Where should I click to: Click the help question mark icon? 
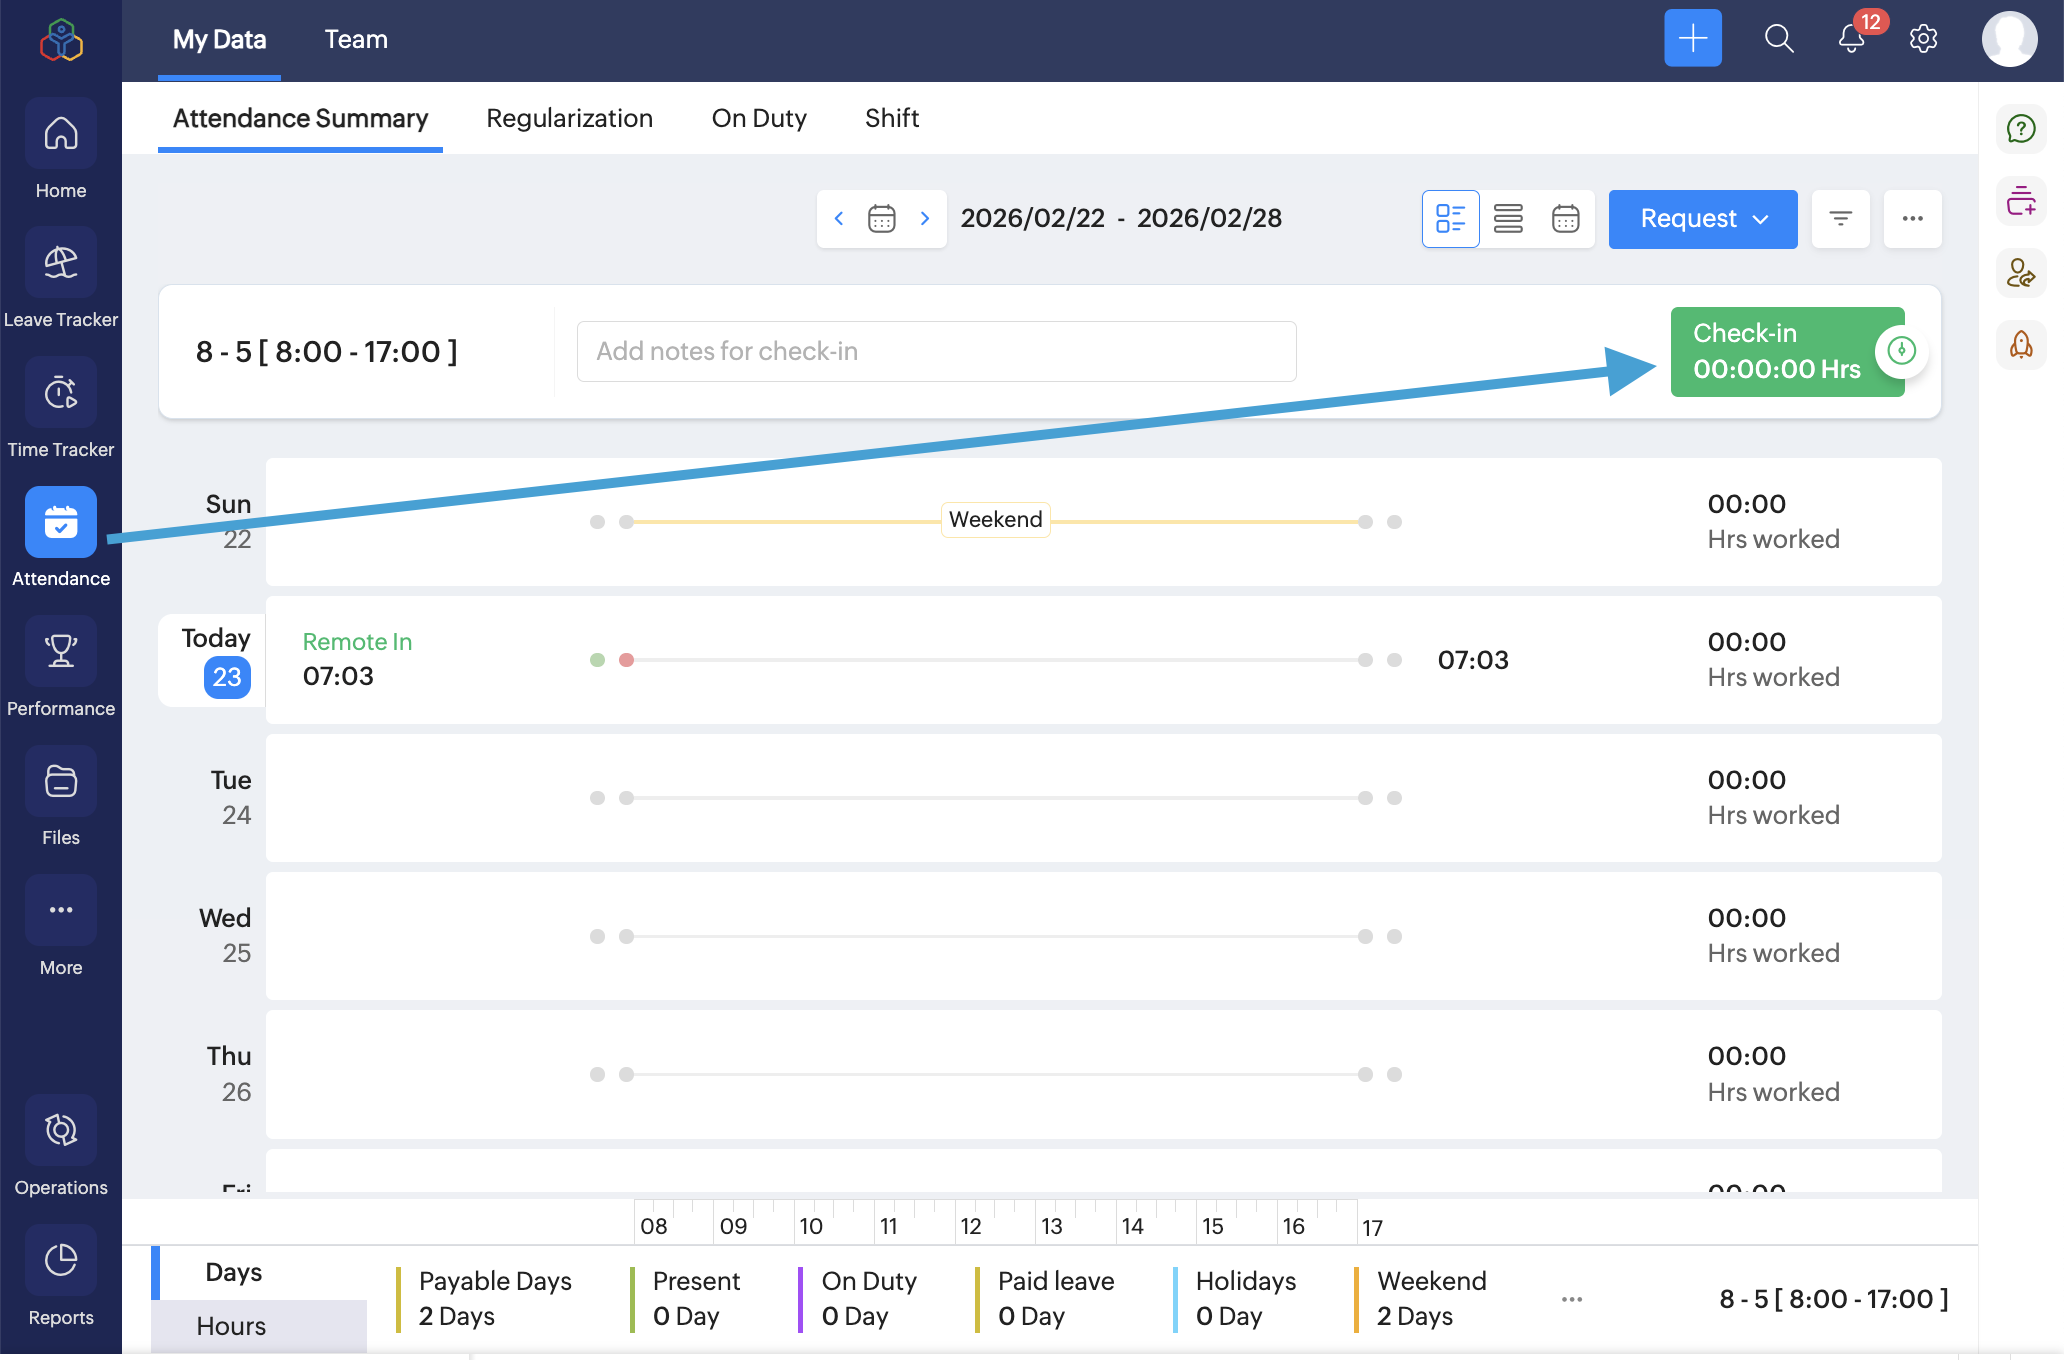[x=2021, y=129]
